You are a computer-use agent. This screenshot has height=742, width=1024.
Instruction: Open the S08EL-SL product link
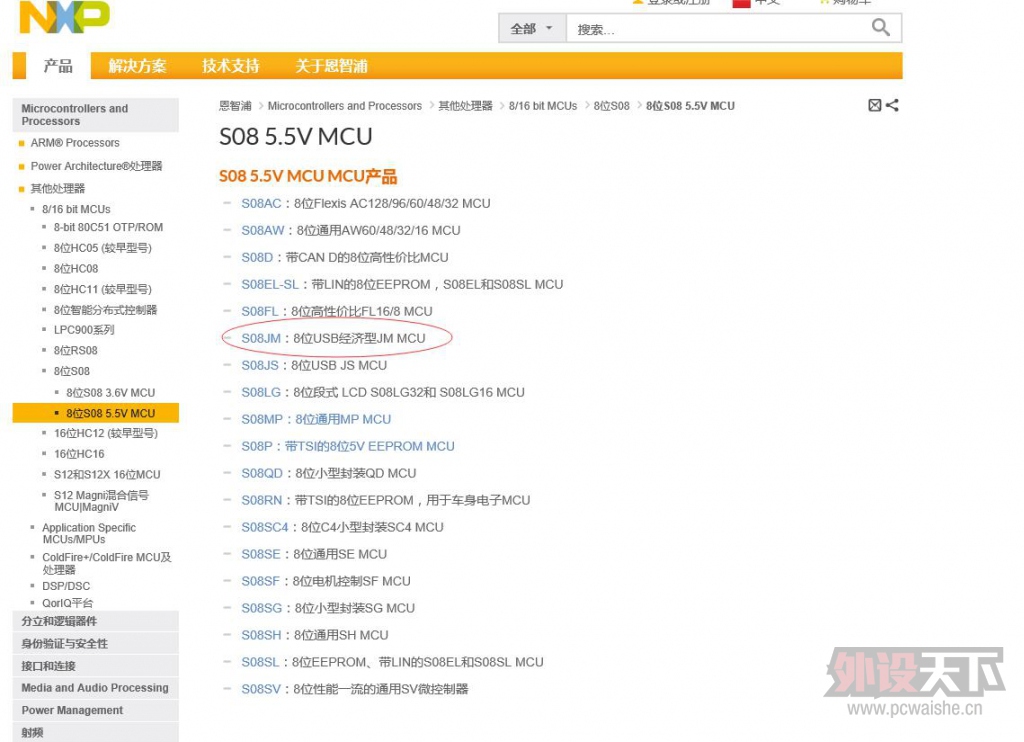coord(270,284)
